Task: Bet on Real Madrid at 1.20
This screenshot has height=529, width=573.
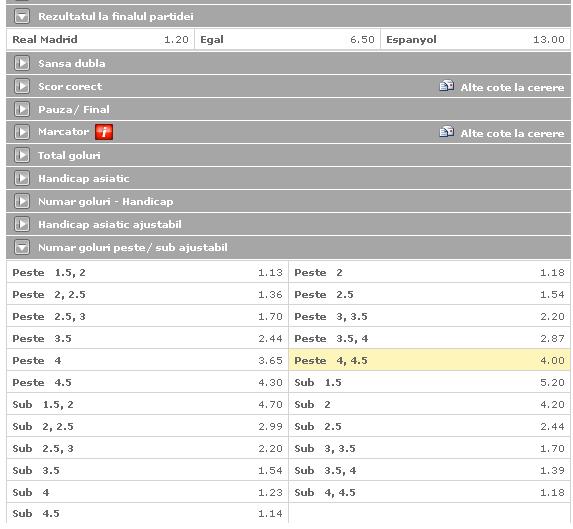Action: pyautogui.click(x=100, y=39)
